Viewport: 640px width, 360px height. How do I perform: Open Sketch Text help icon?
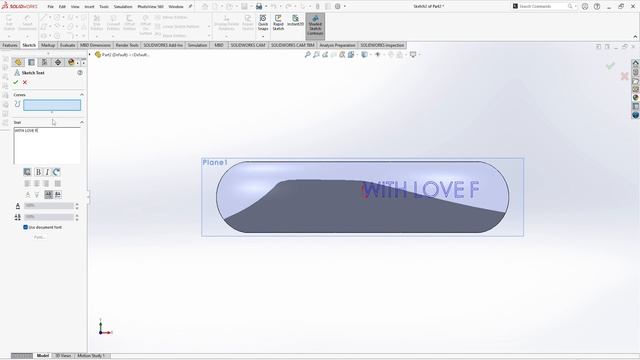pyautogui.click(x=80, y=72)
